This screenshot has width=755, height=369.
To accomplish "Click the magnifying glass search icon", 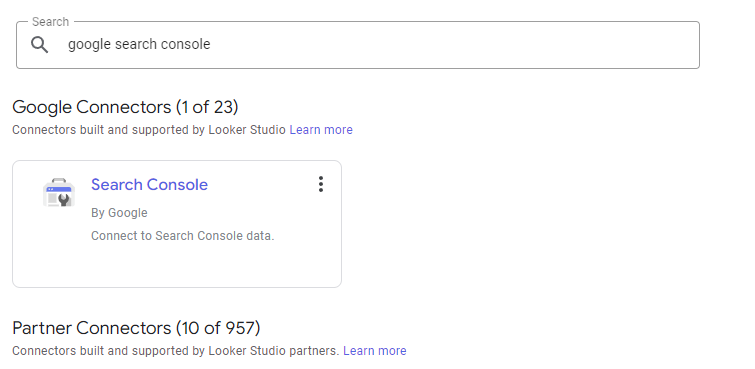I will 39,45.
